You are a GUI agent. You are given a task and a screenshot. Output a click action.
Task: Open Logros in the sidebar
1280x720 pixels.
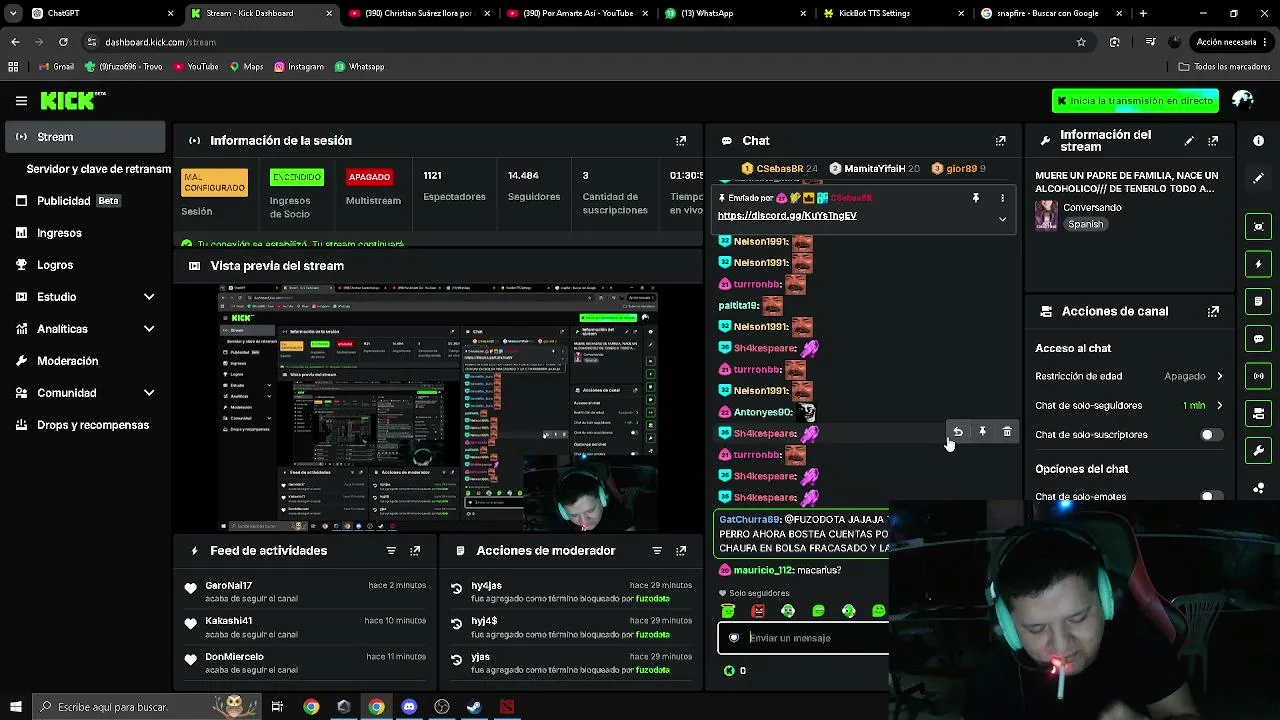point(86,265)
